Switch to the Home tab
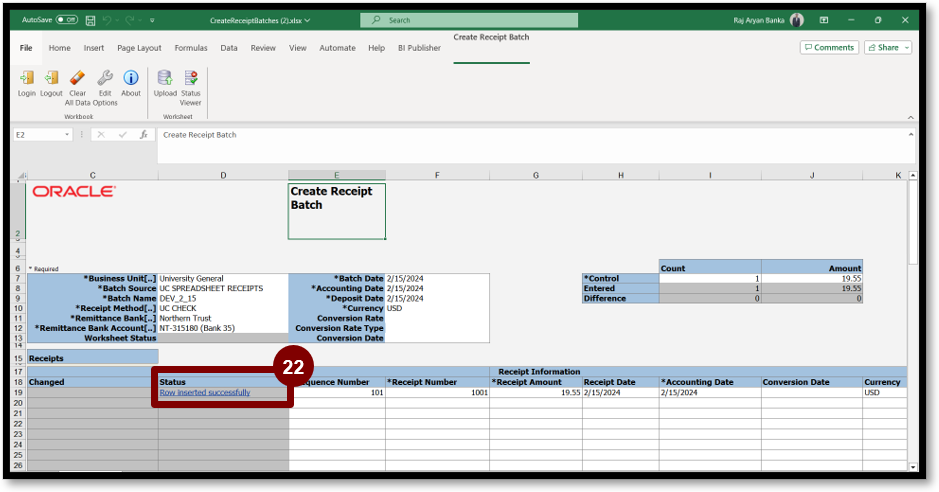Image resolution: width=939 pixels, height=492 pixels. tap(59, 48)
